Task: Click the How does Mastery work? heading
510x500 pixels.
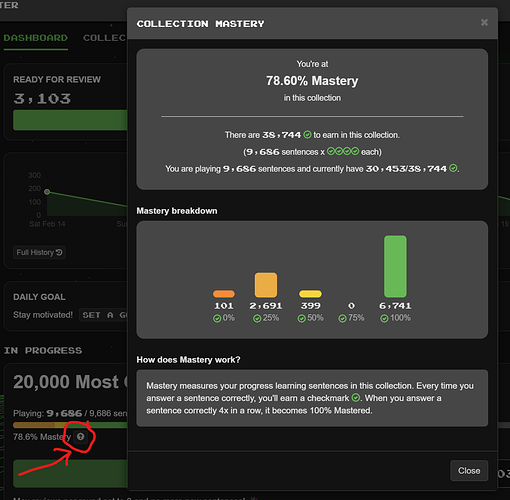Action: (x=188, y=360)
